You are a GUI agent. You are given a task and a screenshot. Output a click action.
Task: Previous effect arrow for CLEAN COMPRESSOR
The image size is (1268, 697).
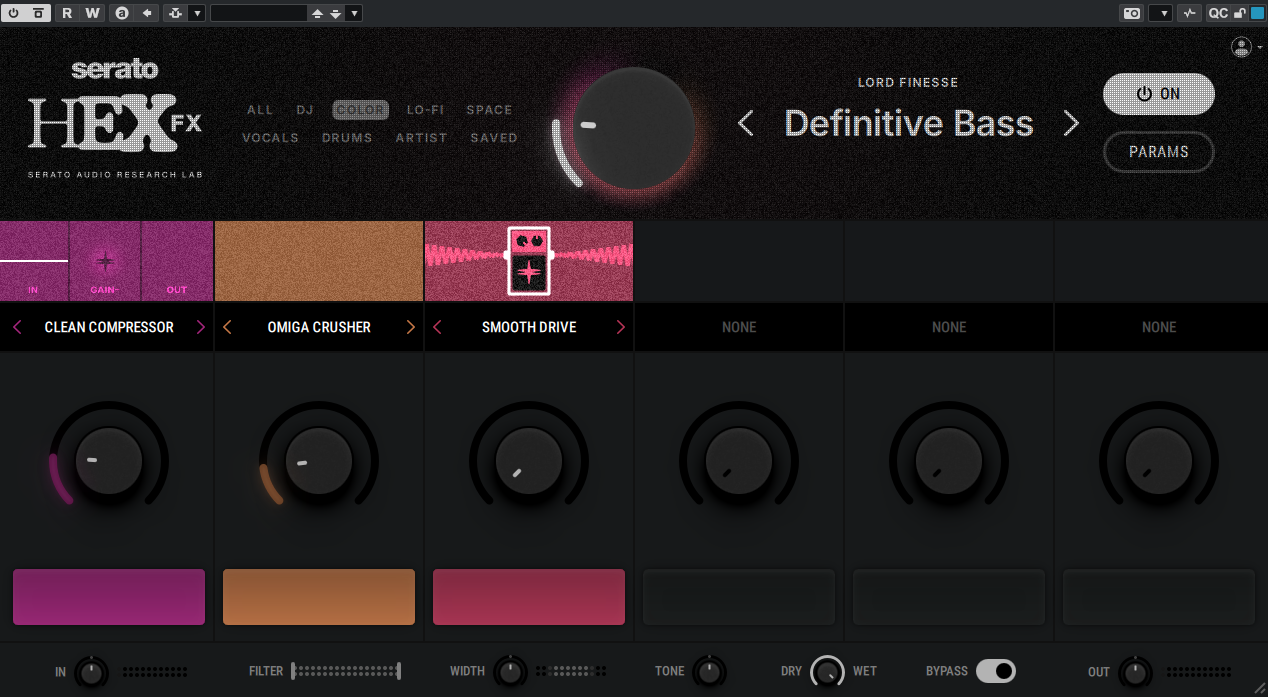(x=17, y=327)
